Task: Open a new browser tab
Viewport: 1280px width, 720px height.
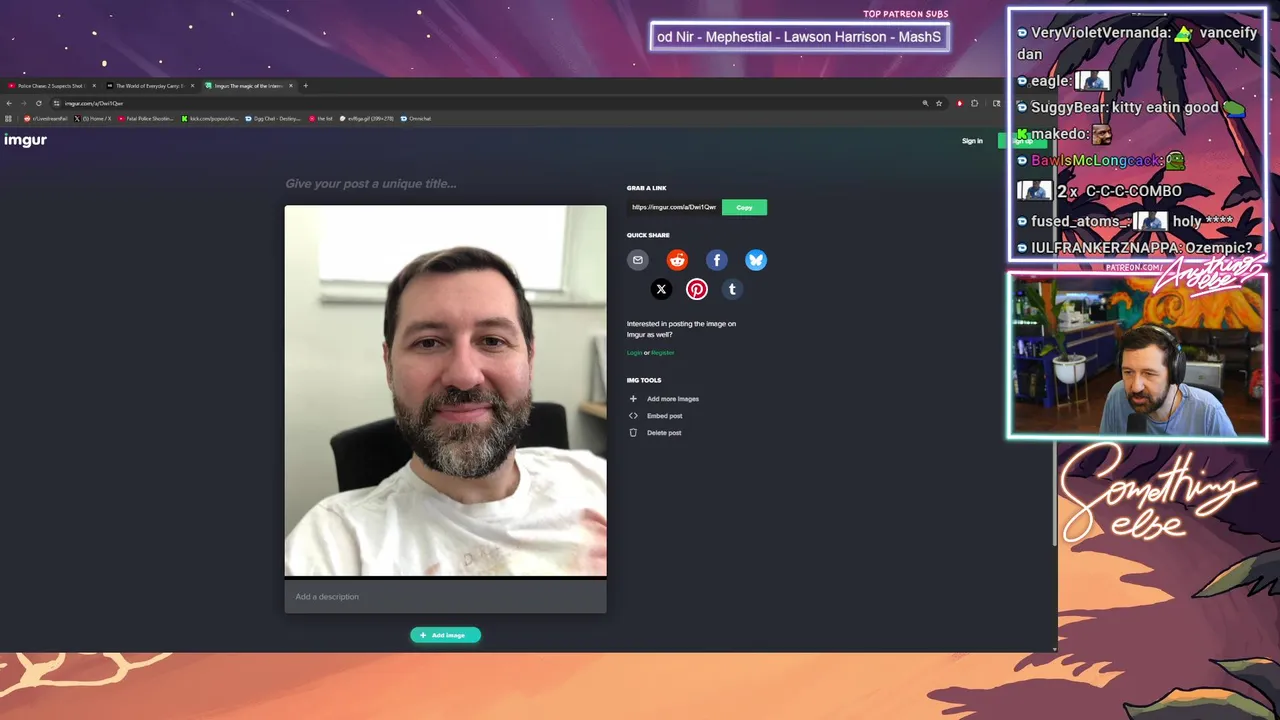Action: click(x=305, y=86)
